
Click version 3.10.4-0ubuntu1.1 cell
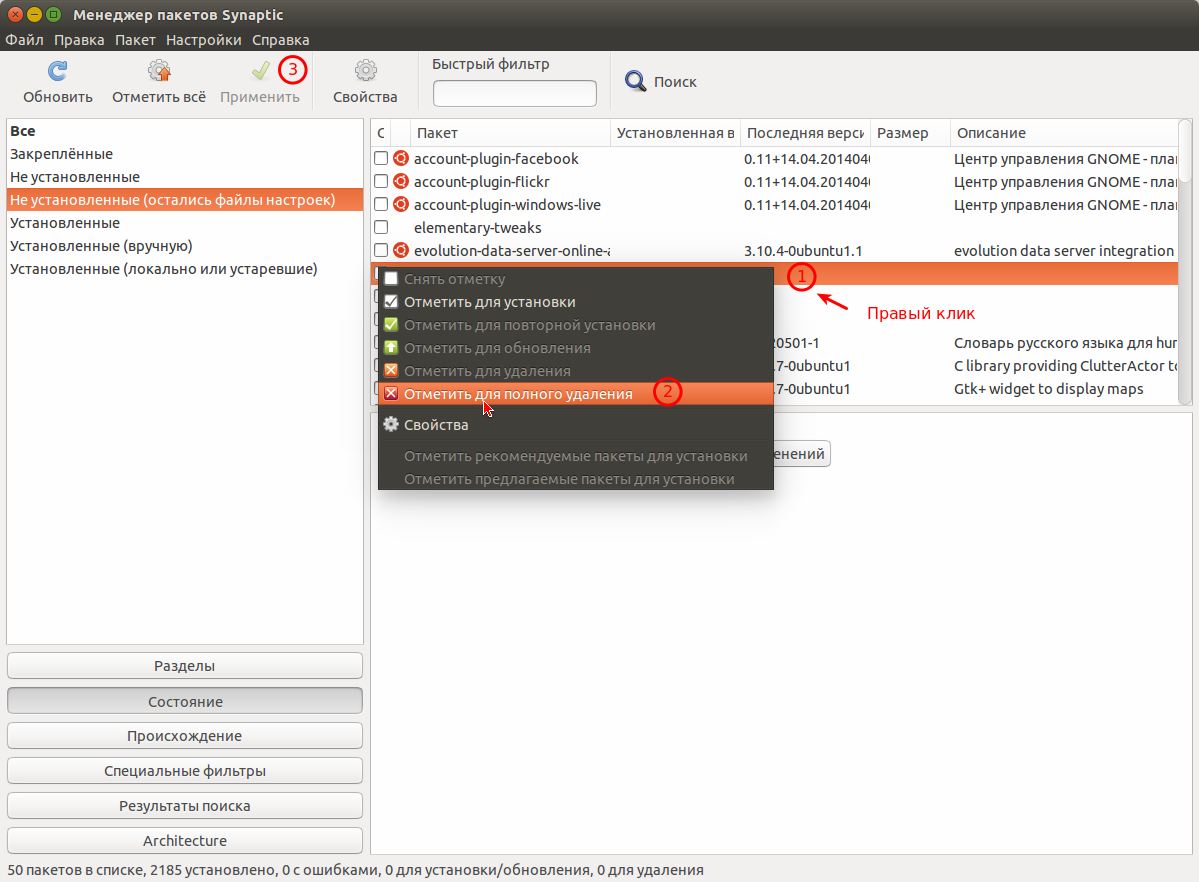point(803,251)
